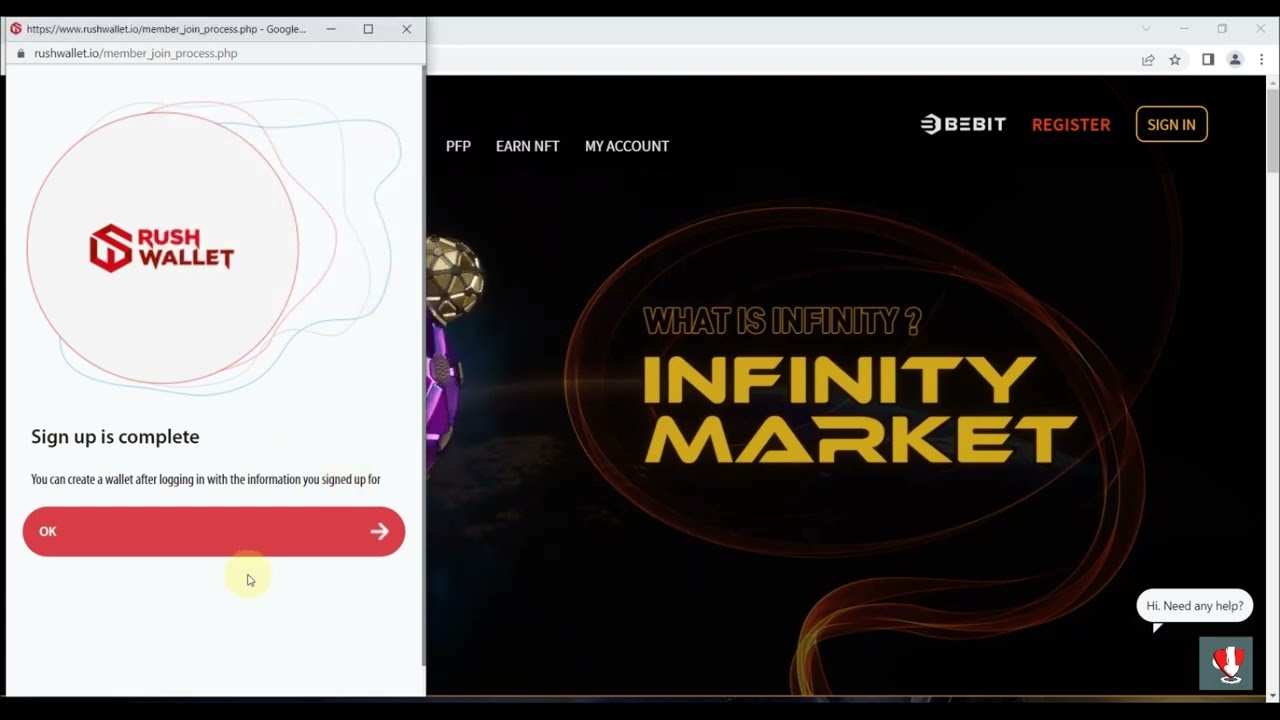Click the share icon in Chrome toolbar

[1148, 60]
